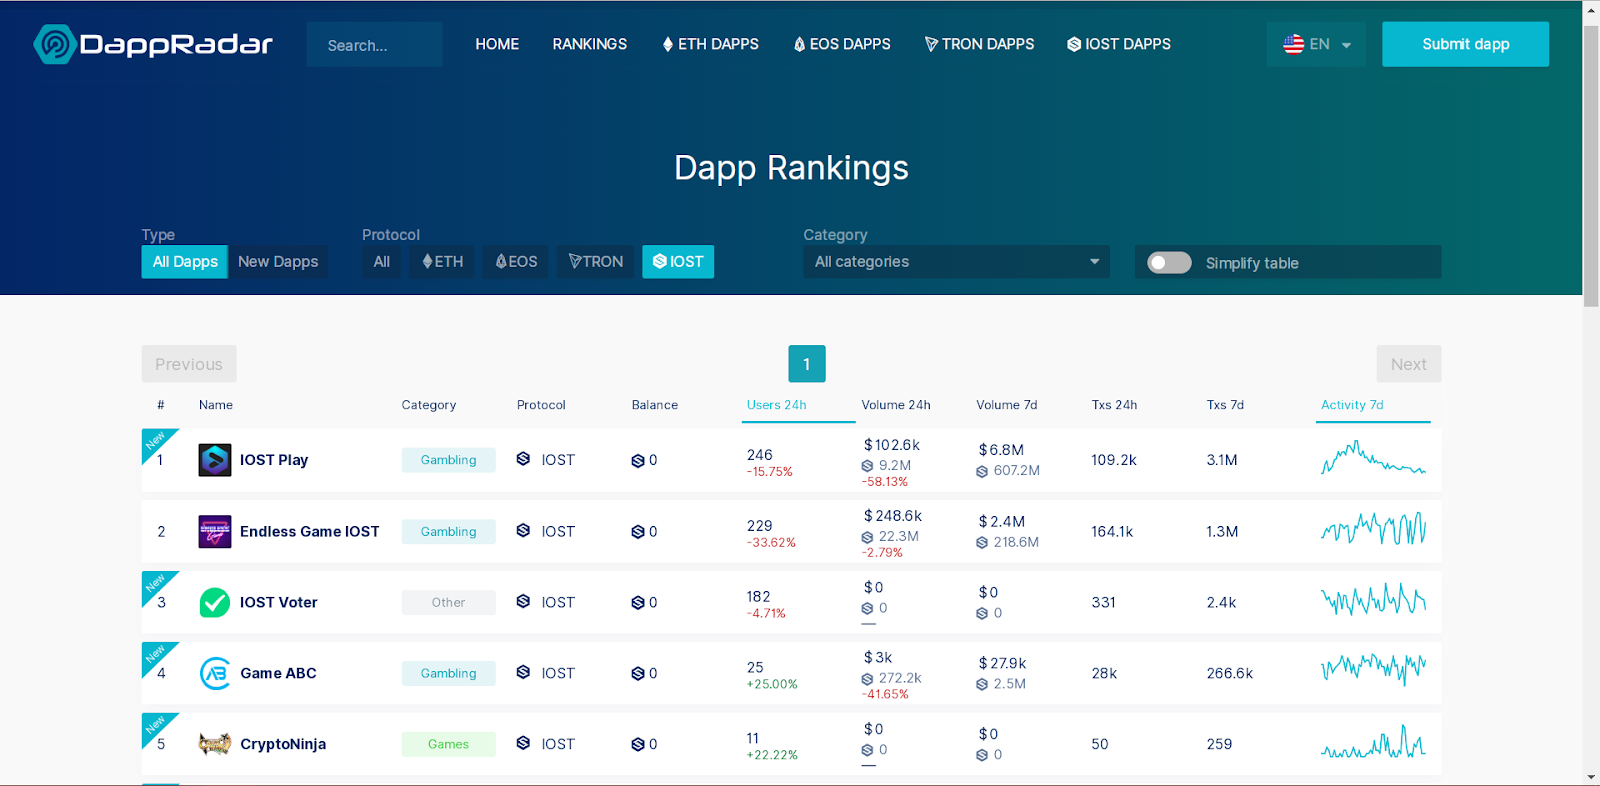Image resolution: width=1600 pixels, height=786 pixels.
Task: Filter by New Dapps type
Action: pos(278,262)
